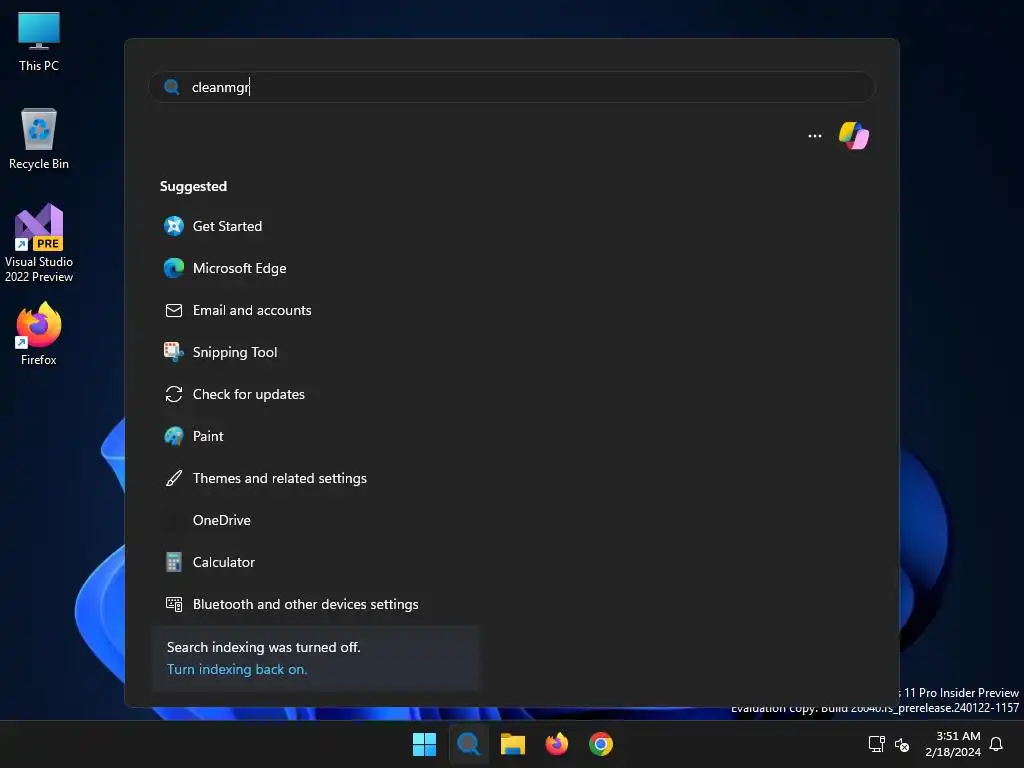Select the Firefox desktop shortcut
Viewport: 1024px width, 768px height.
tap(39, 334)
